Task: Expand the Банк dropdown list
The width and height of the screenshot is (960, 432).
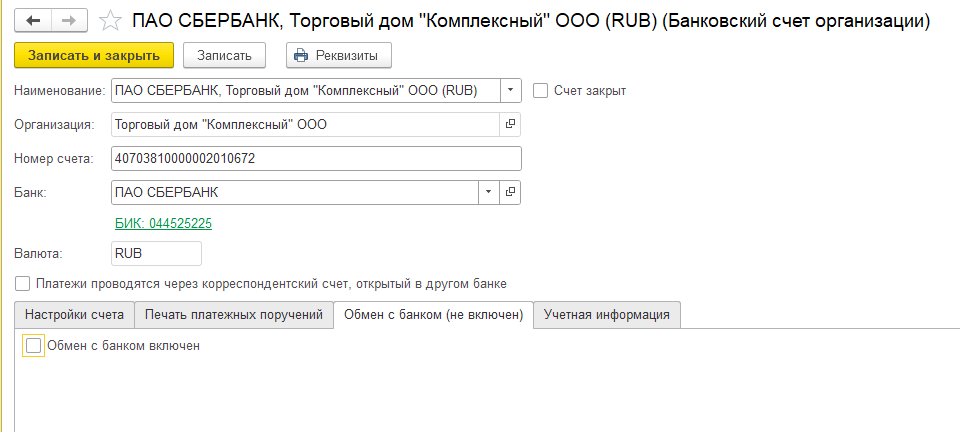Action: (488, 192)
